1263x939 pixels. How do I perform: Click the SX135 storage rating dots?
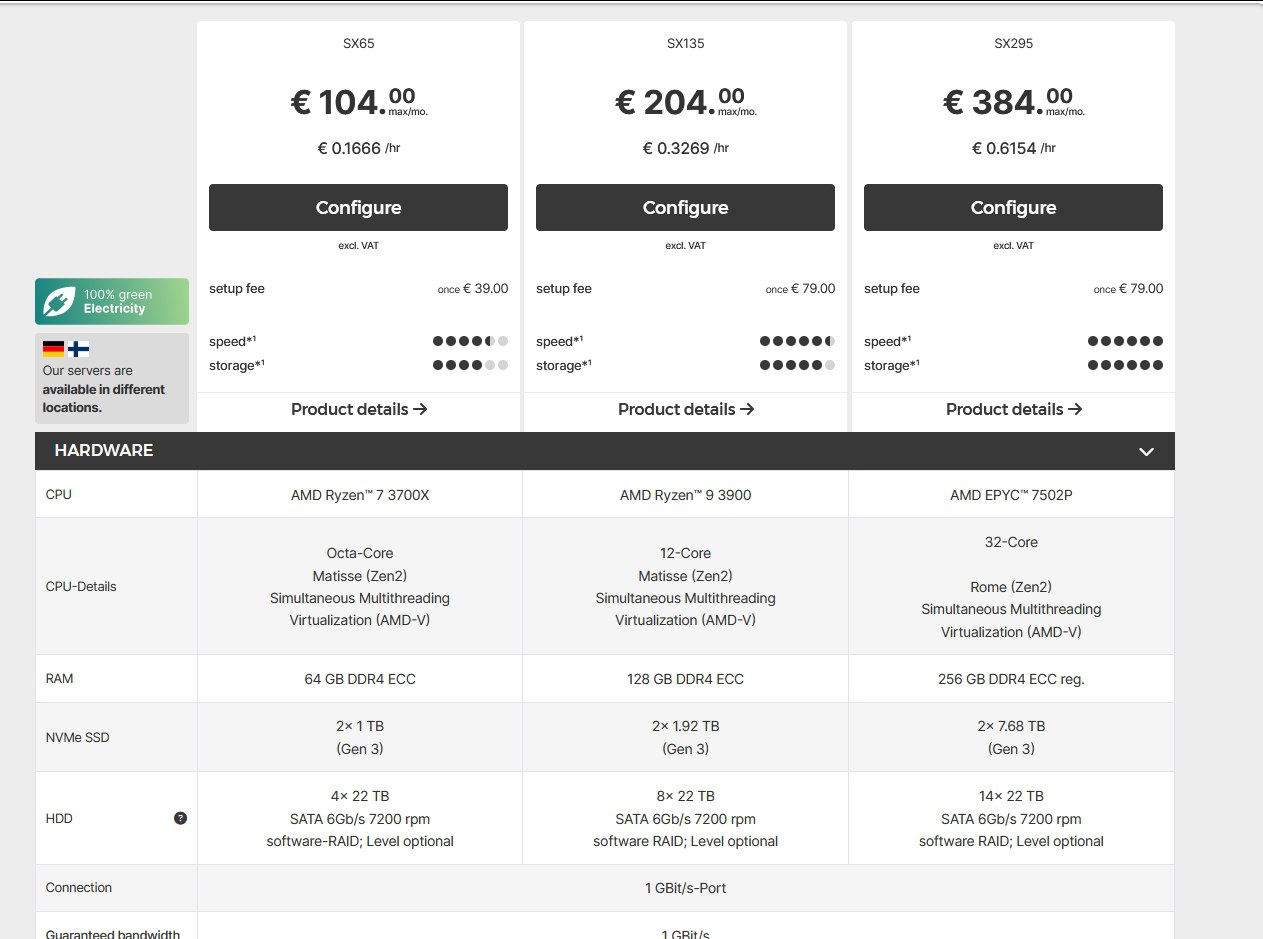coord(797,365)
